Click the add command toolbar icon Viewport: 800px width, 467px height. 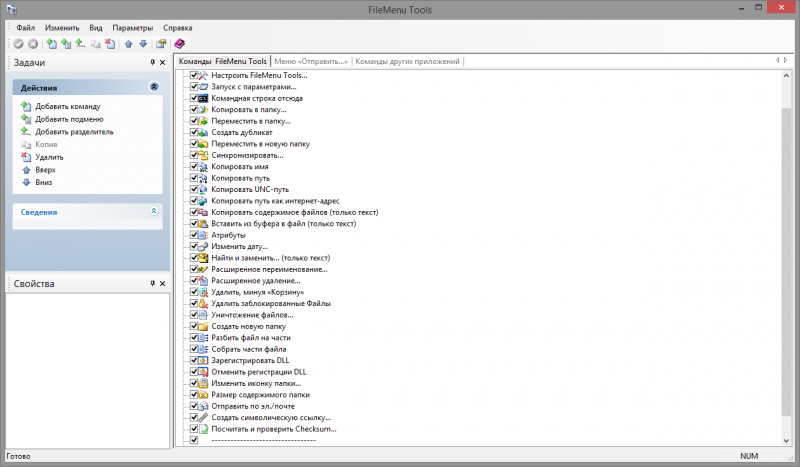(x=51, y=44)
